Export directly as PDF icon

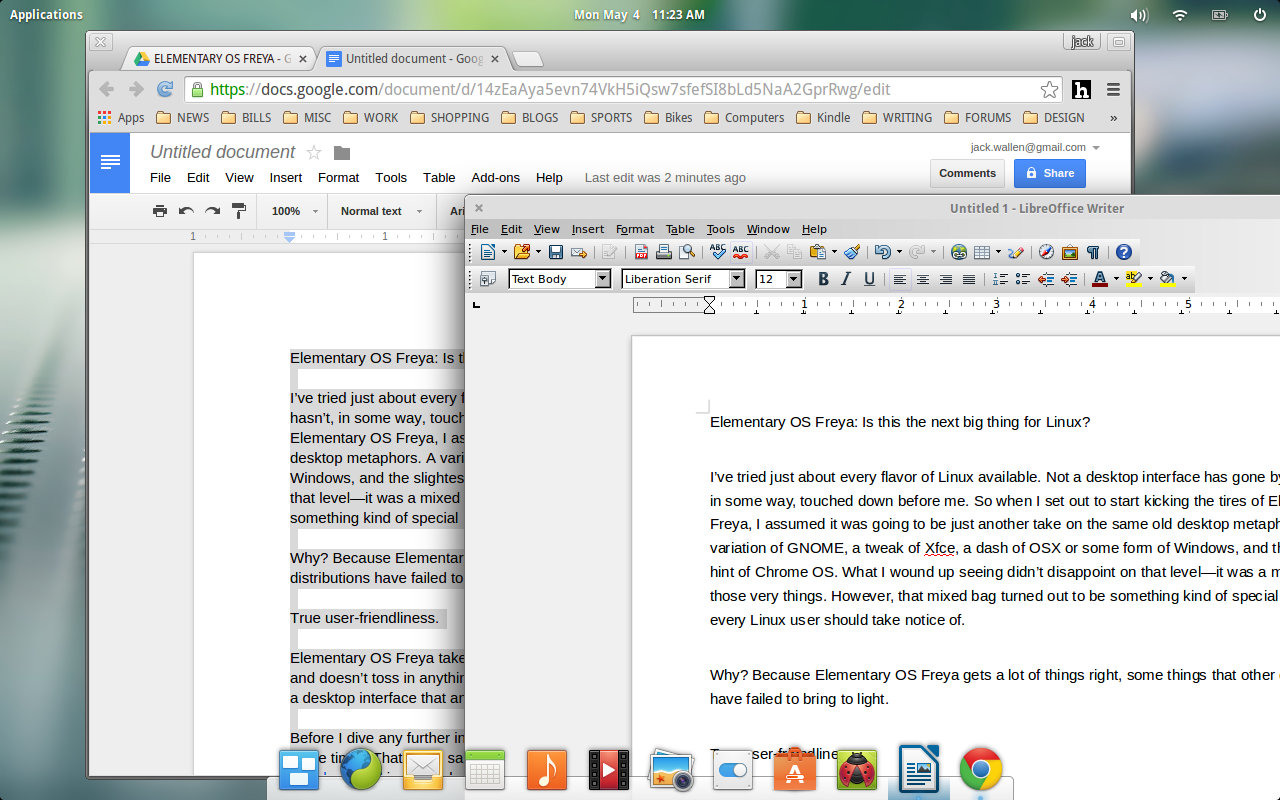click(x=641, y=252)
